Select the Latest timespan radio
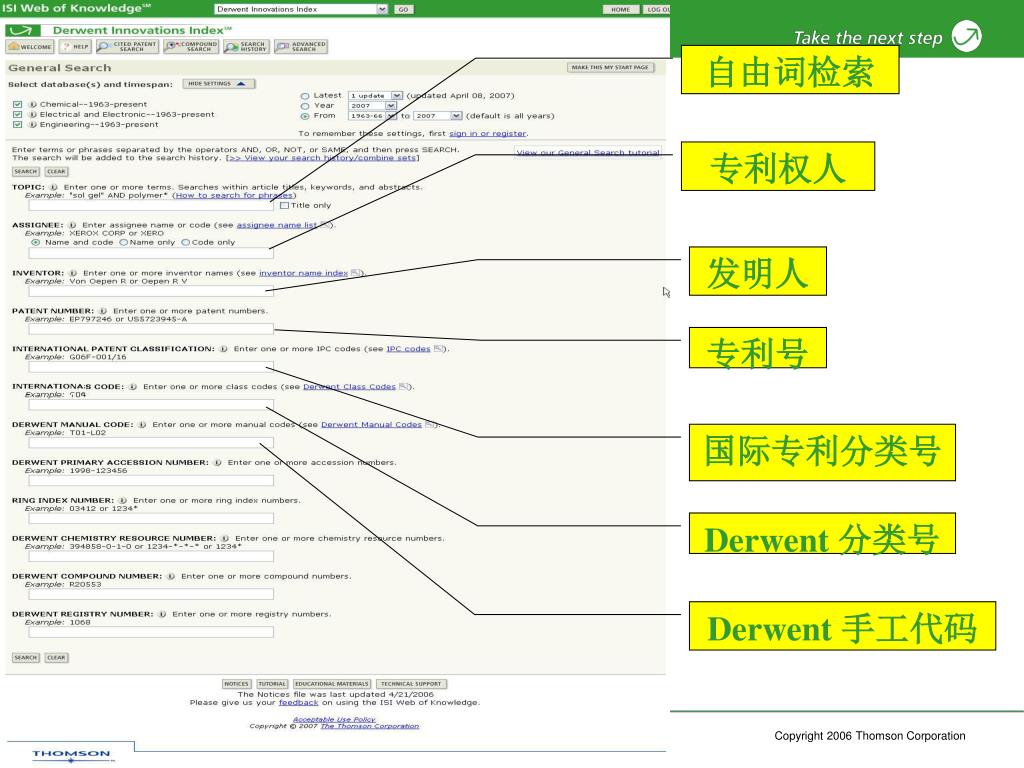 pyautogui.click(x=304, y=96)
